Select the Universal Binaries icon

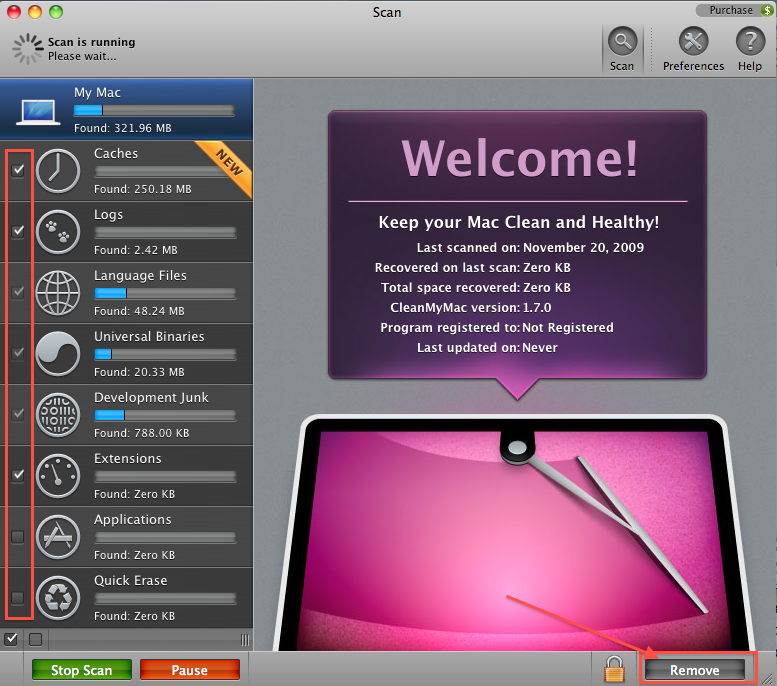coord(57,354)
